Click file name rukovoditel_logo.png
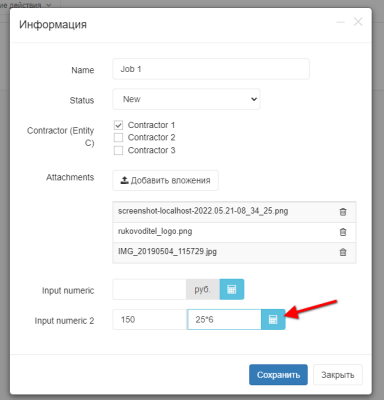Image resolution: width=384 pixels, height=400 pixels. coord(155,231)
